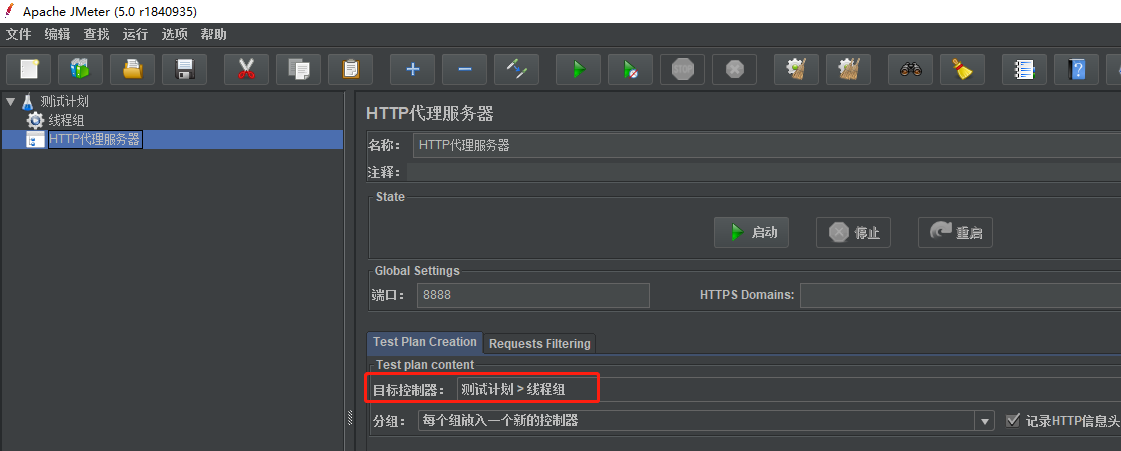The image size is (1121, 451).
Task: Click the Function Helper list icon
Action: click(x=1024, y=69)
